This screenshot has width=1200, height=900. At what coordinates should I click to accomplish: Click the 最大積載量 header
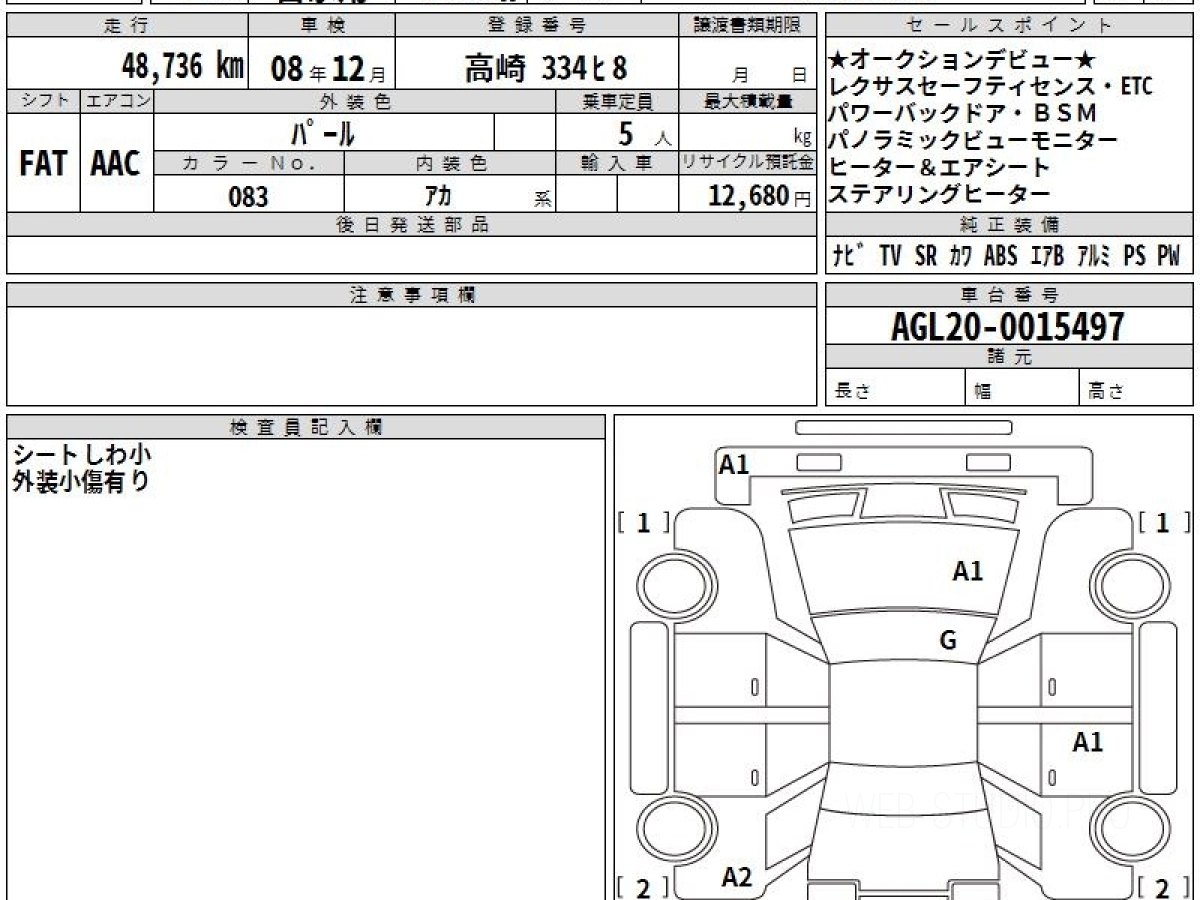point(748,101)
